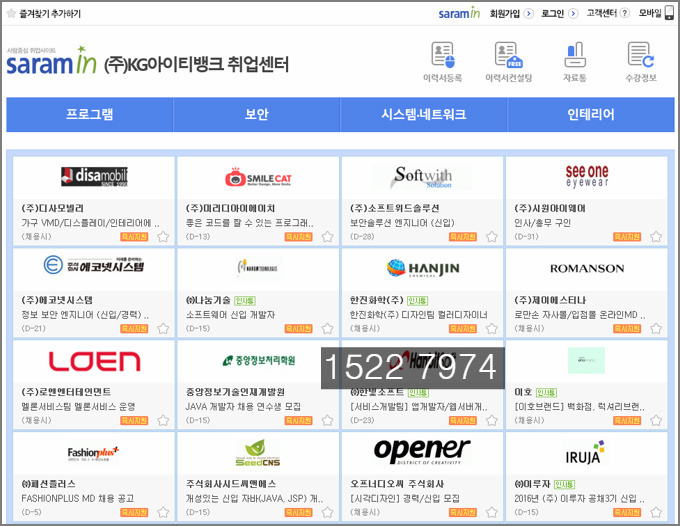Open the Softwith Solution logo
680x526 pixels.
tap(422, 177)
